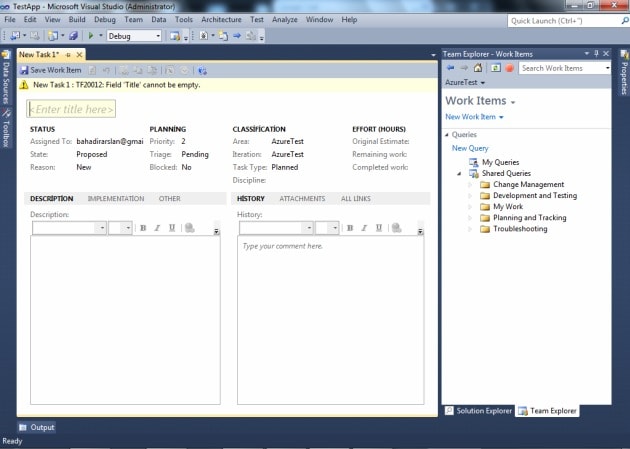630x449 pixels.
Task: Toggle underline in History editor
Action: (x=379, y=228)
